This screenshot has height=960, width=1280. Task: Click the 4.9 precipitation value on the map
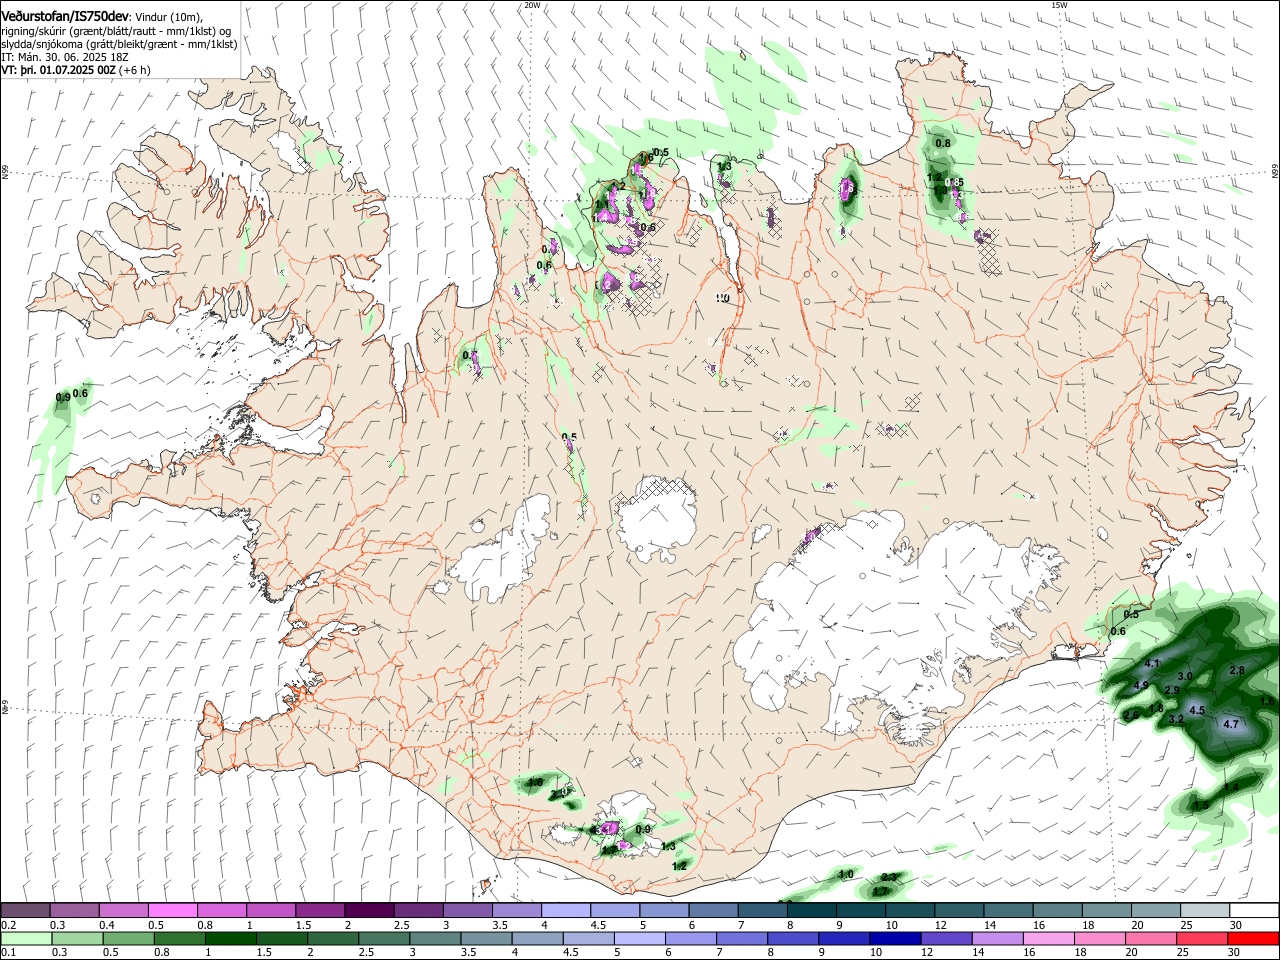click(1141, 686)
